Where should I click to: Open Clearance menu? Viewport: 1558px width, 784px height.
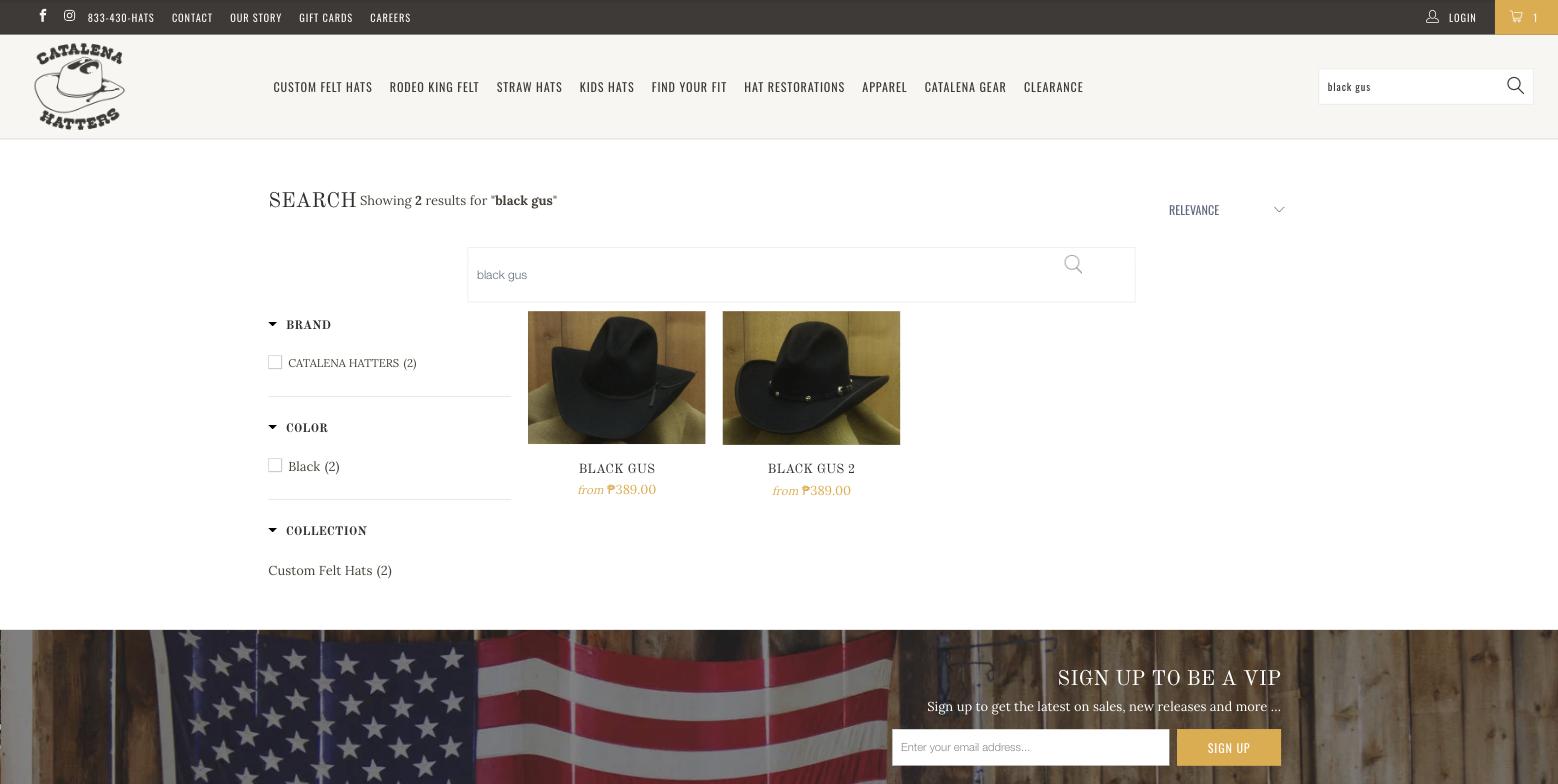pyautogui.click(x=1053, y=87)
